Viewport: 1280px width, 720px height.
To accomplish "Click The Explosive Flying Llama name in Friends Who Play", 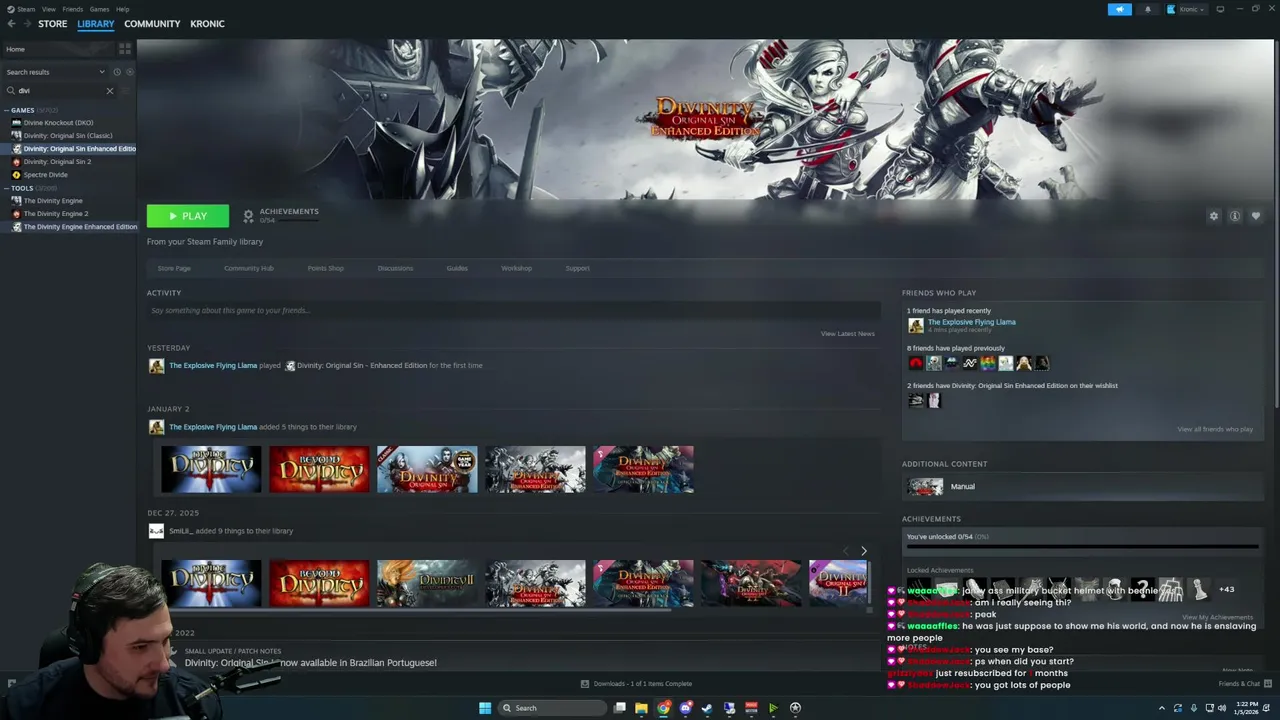I will click(971, 322).
